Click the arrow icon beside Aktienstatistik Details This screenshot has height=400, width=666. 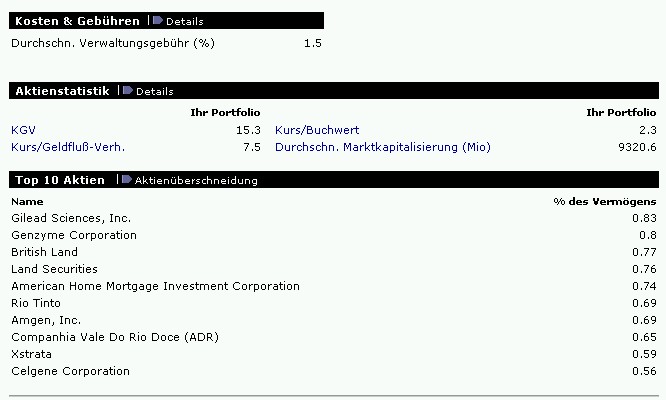point(128,91)
